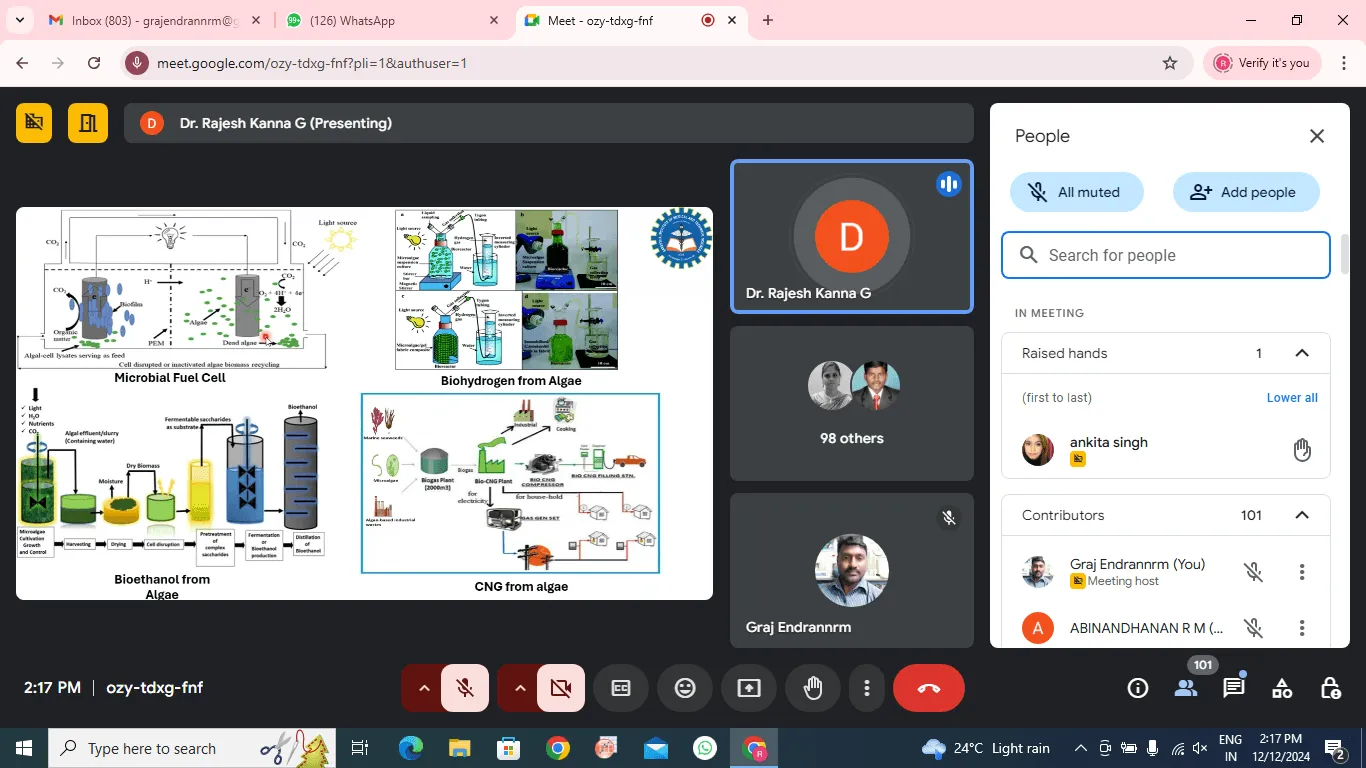
Task: Select the 98 others participant tile
Action: click(x=852, y=403)
